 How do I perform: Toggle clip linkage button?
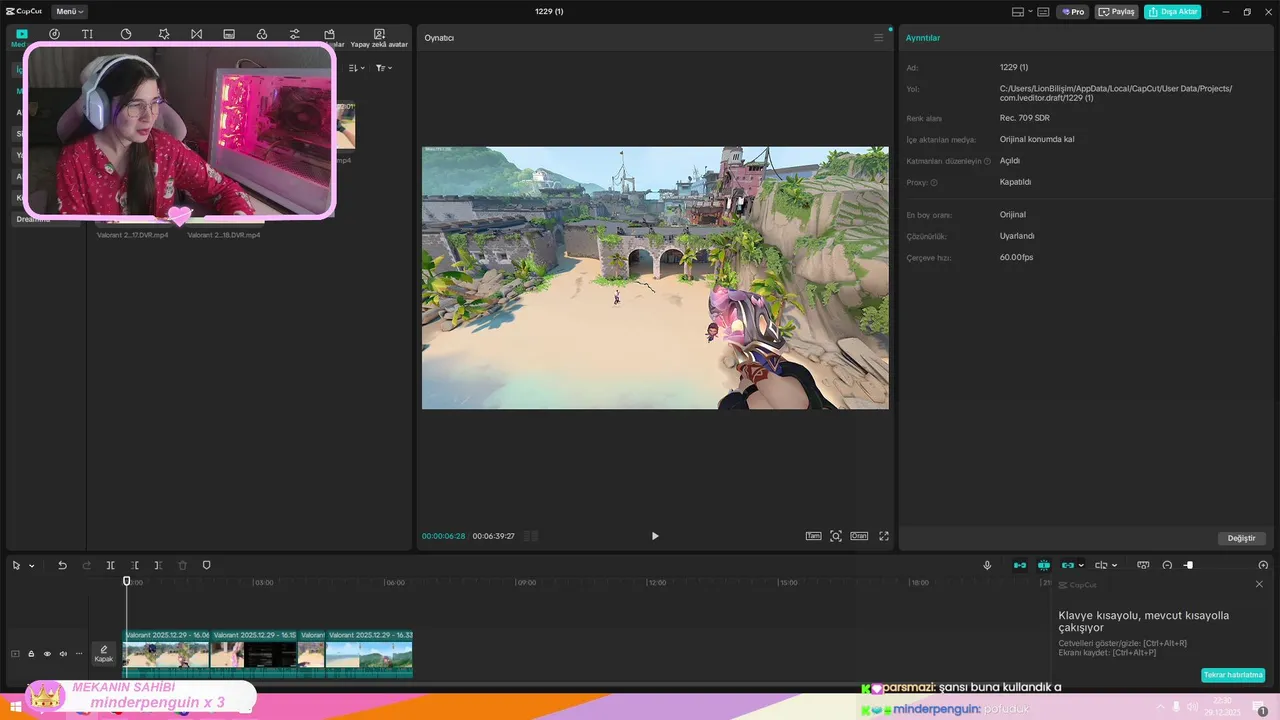(x=1067, y=566)
